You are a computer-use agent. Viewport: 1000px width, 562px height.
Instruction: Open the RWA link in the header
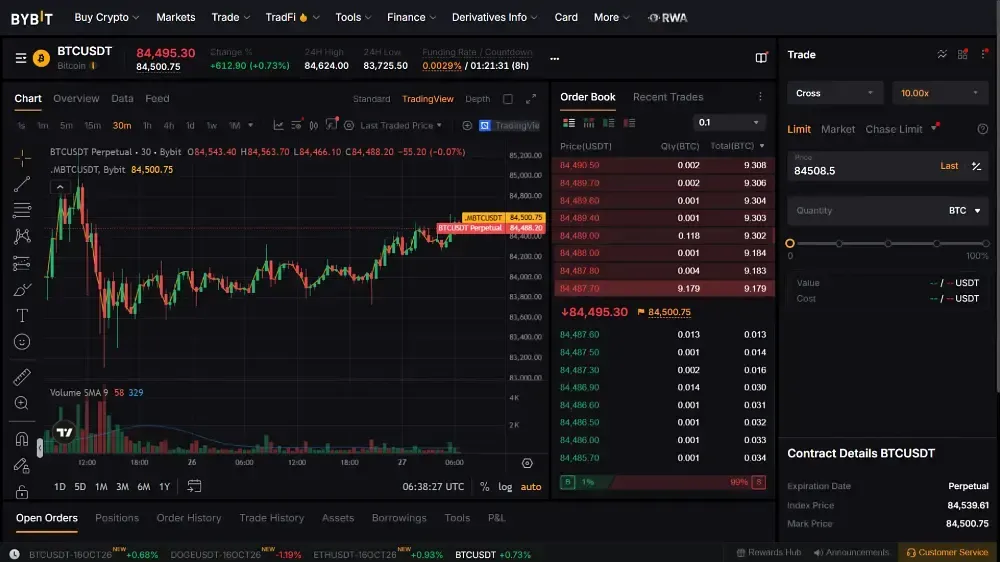click(667, 18)
